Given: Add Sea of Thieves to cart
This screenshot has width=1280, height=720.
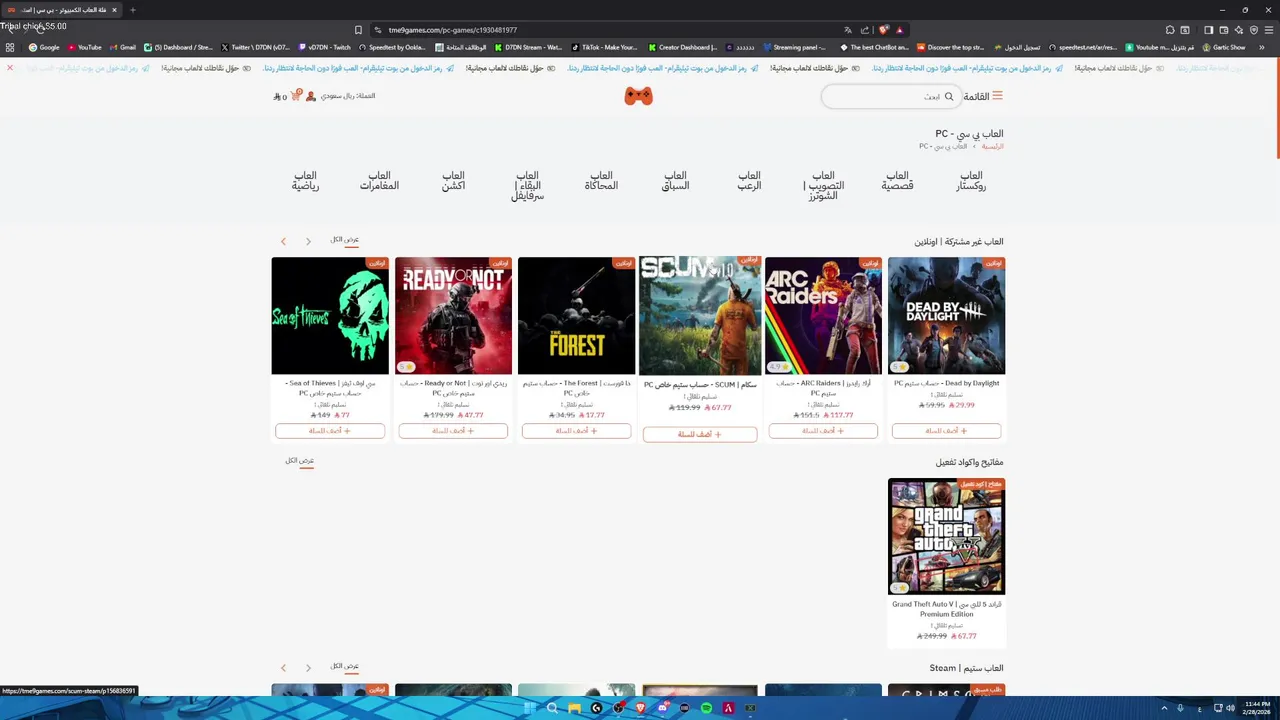Looking at the screenshot, I should tap(330, 431).
